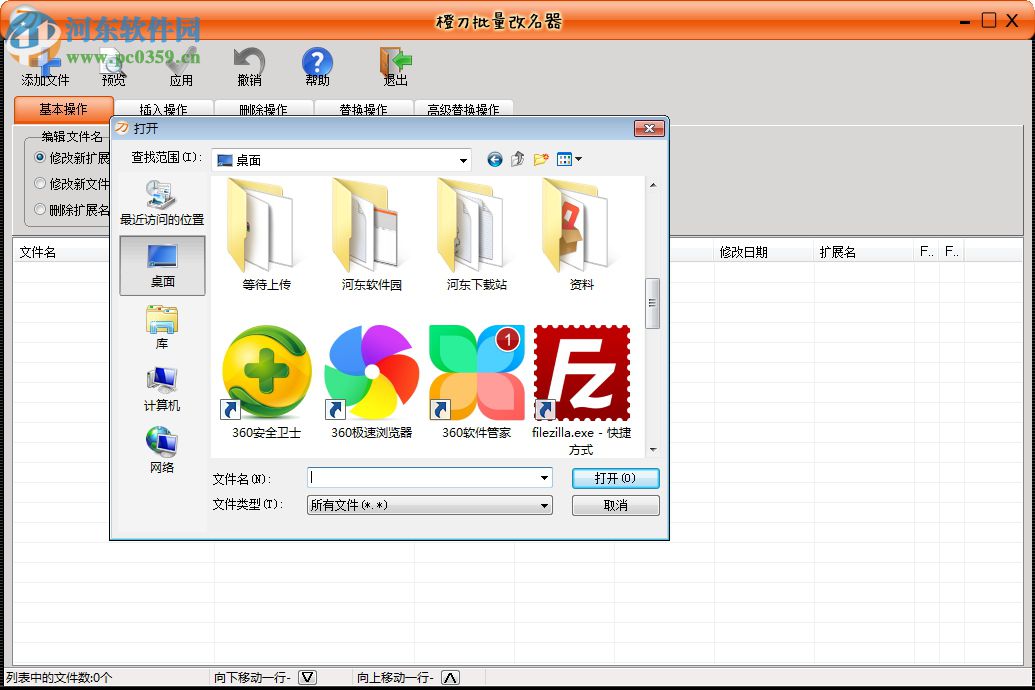The width and height of the screenshot is (1035, 690).
Task: Open the 文件类型 file type dropdown
Action: click(x=544, y=505)
